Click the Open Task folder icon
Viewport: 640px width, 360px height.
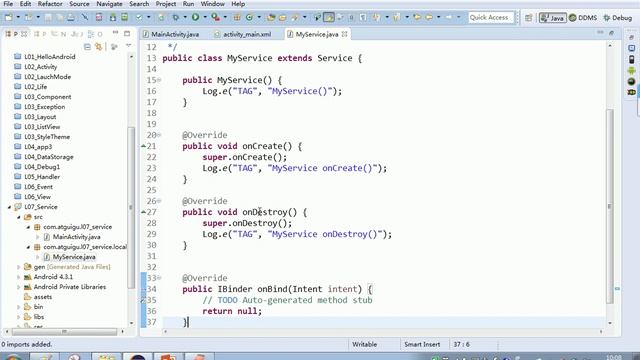coord(282,17)
